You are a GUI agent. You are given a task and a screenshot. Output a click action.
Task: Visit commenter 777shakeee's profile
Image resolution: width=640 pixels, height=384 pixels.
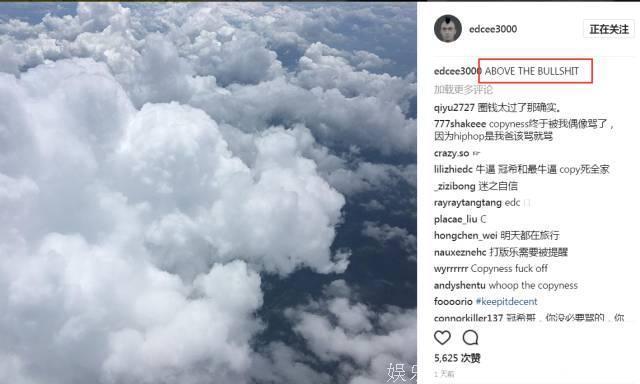coord(460,124)
